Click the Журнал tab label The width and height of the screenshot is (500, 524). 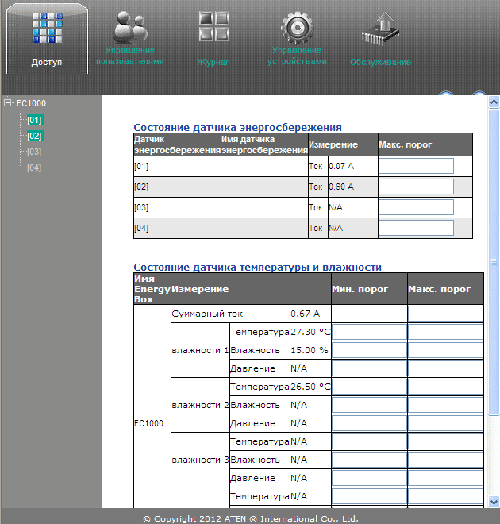pyautogui.click(x=213, y=62)
